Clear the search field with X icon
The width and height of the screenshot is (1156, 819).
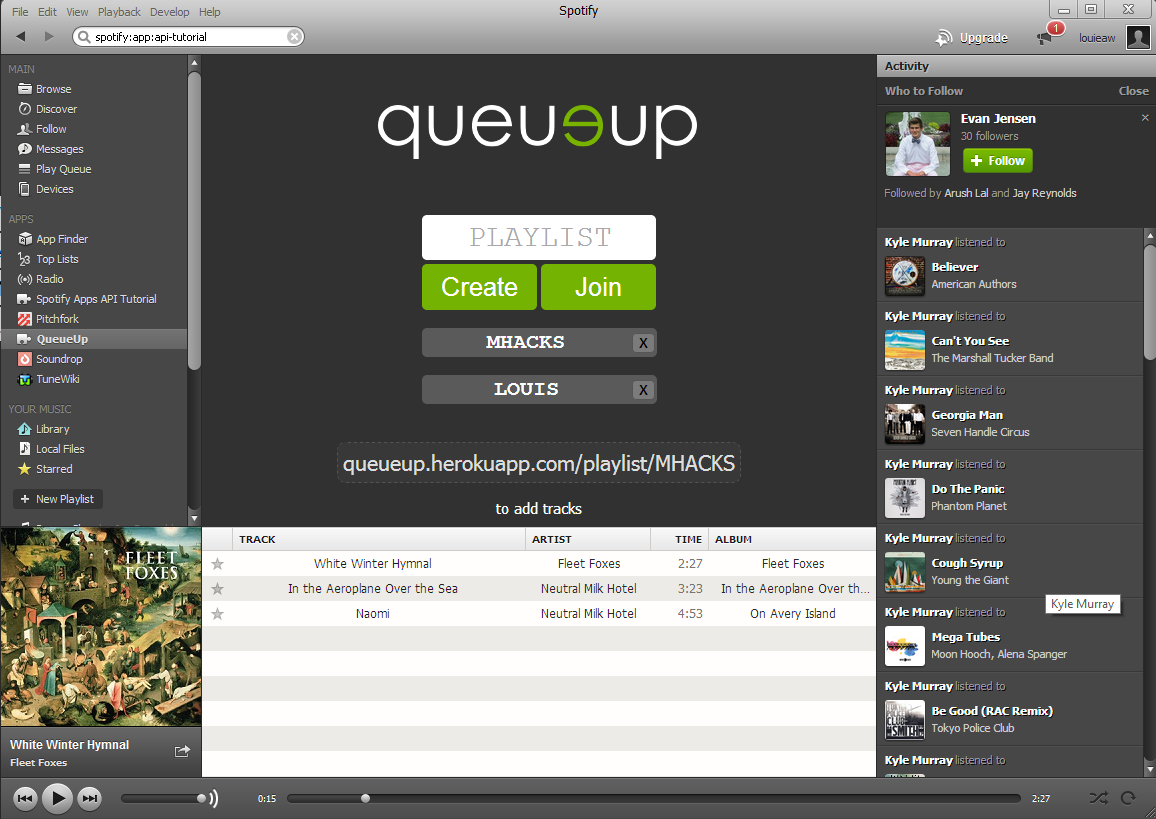click(x=293, y=36)
